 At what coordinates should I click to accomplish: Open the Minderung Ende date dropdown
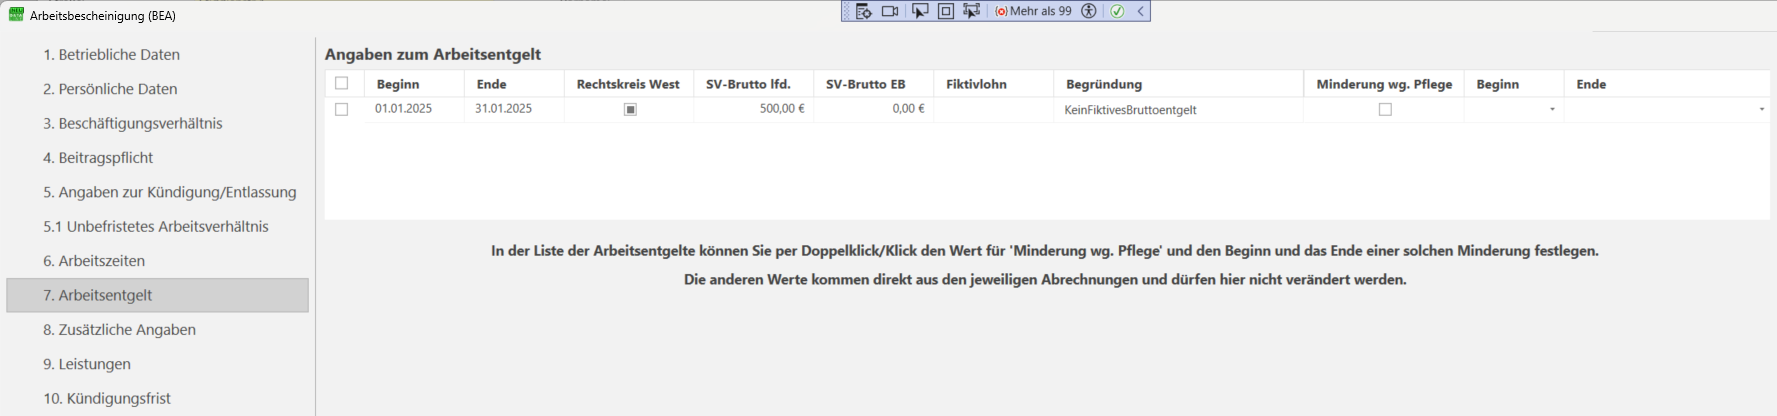(1761, 109)
